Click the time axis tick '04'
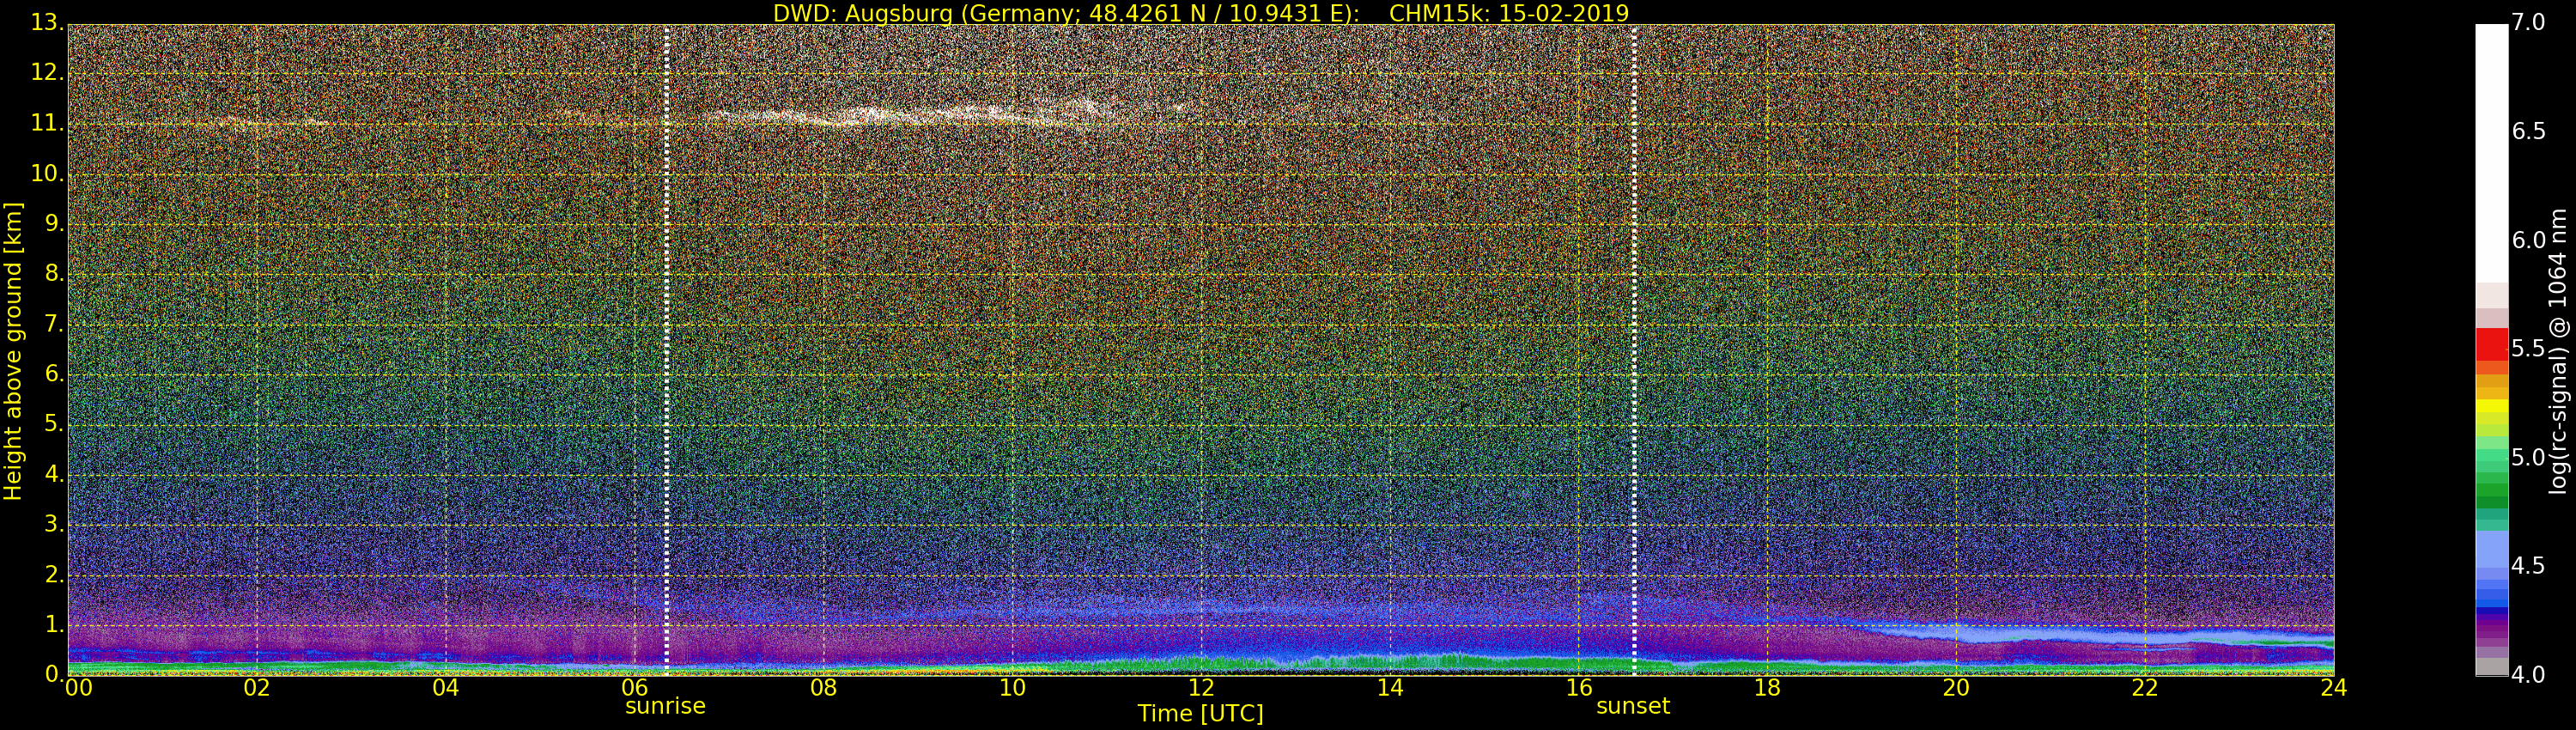 pyautogui.click(x=446, y=687)
